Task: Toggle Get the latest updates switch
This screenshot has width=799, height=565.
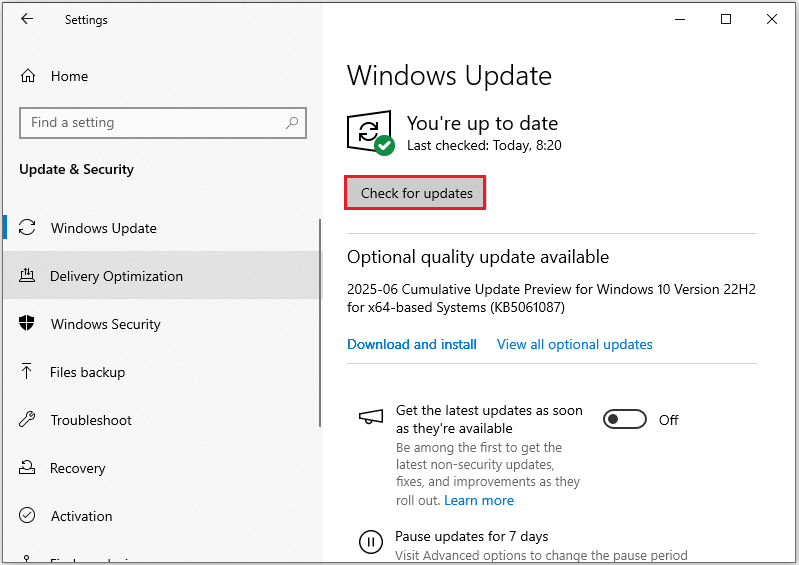Action: pos(625,419)
